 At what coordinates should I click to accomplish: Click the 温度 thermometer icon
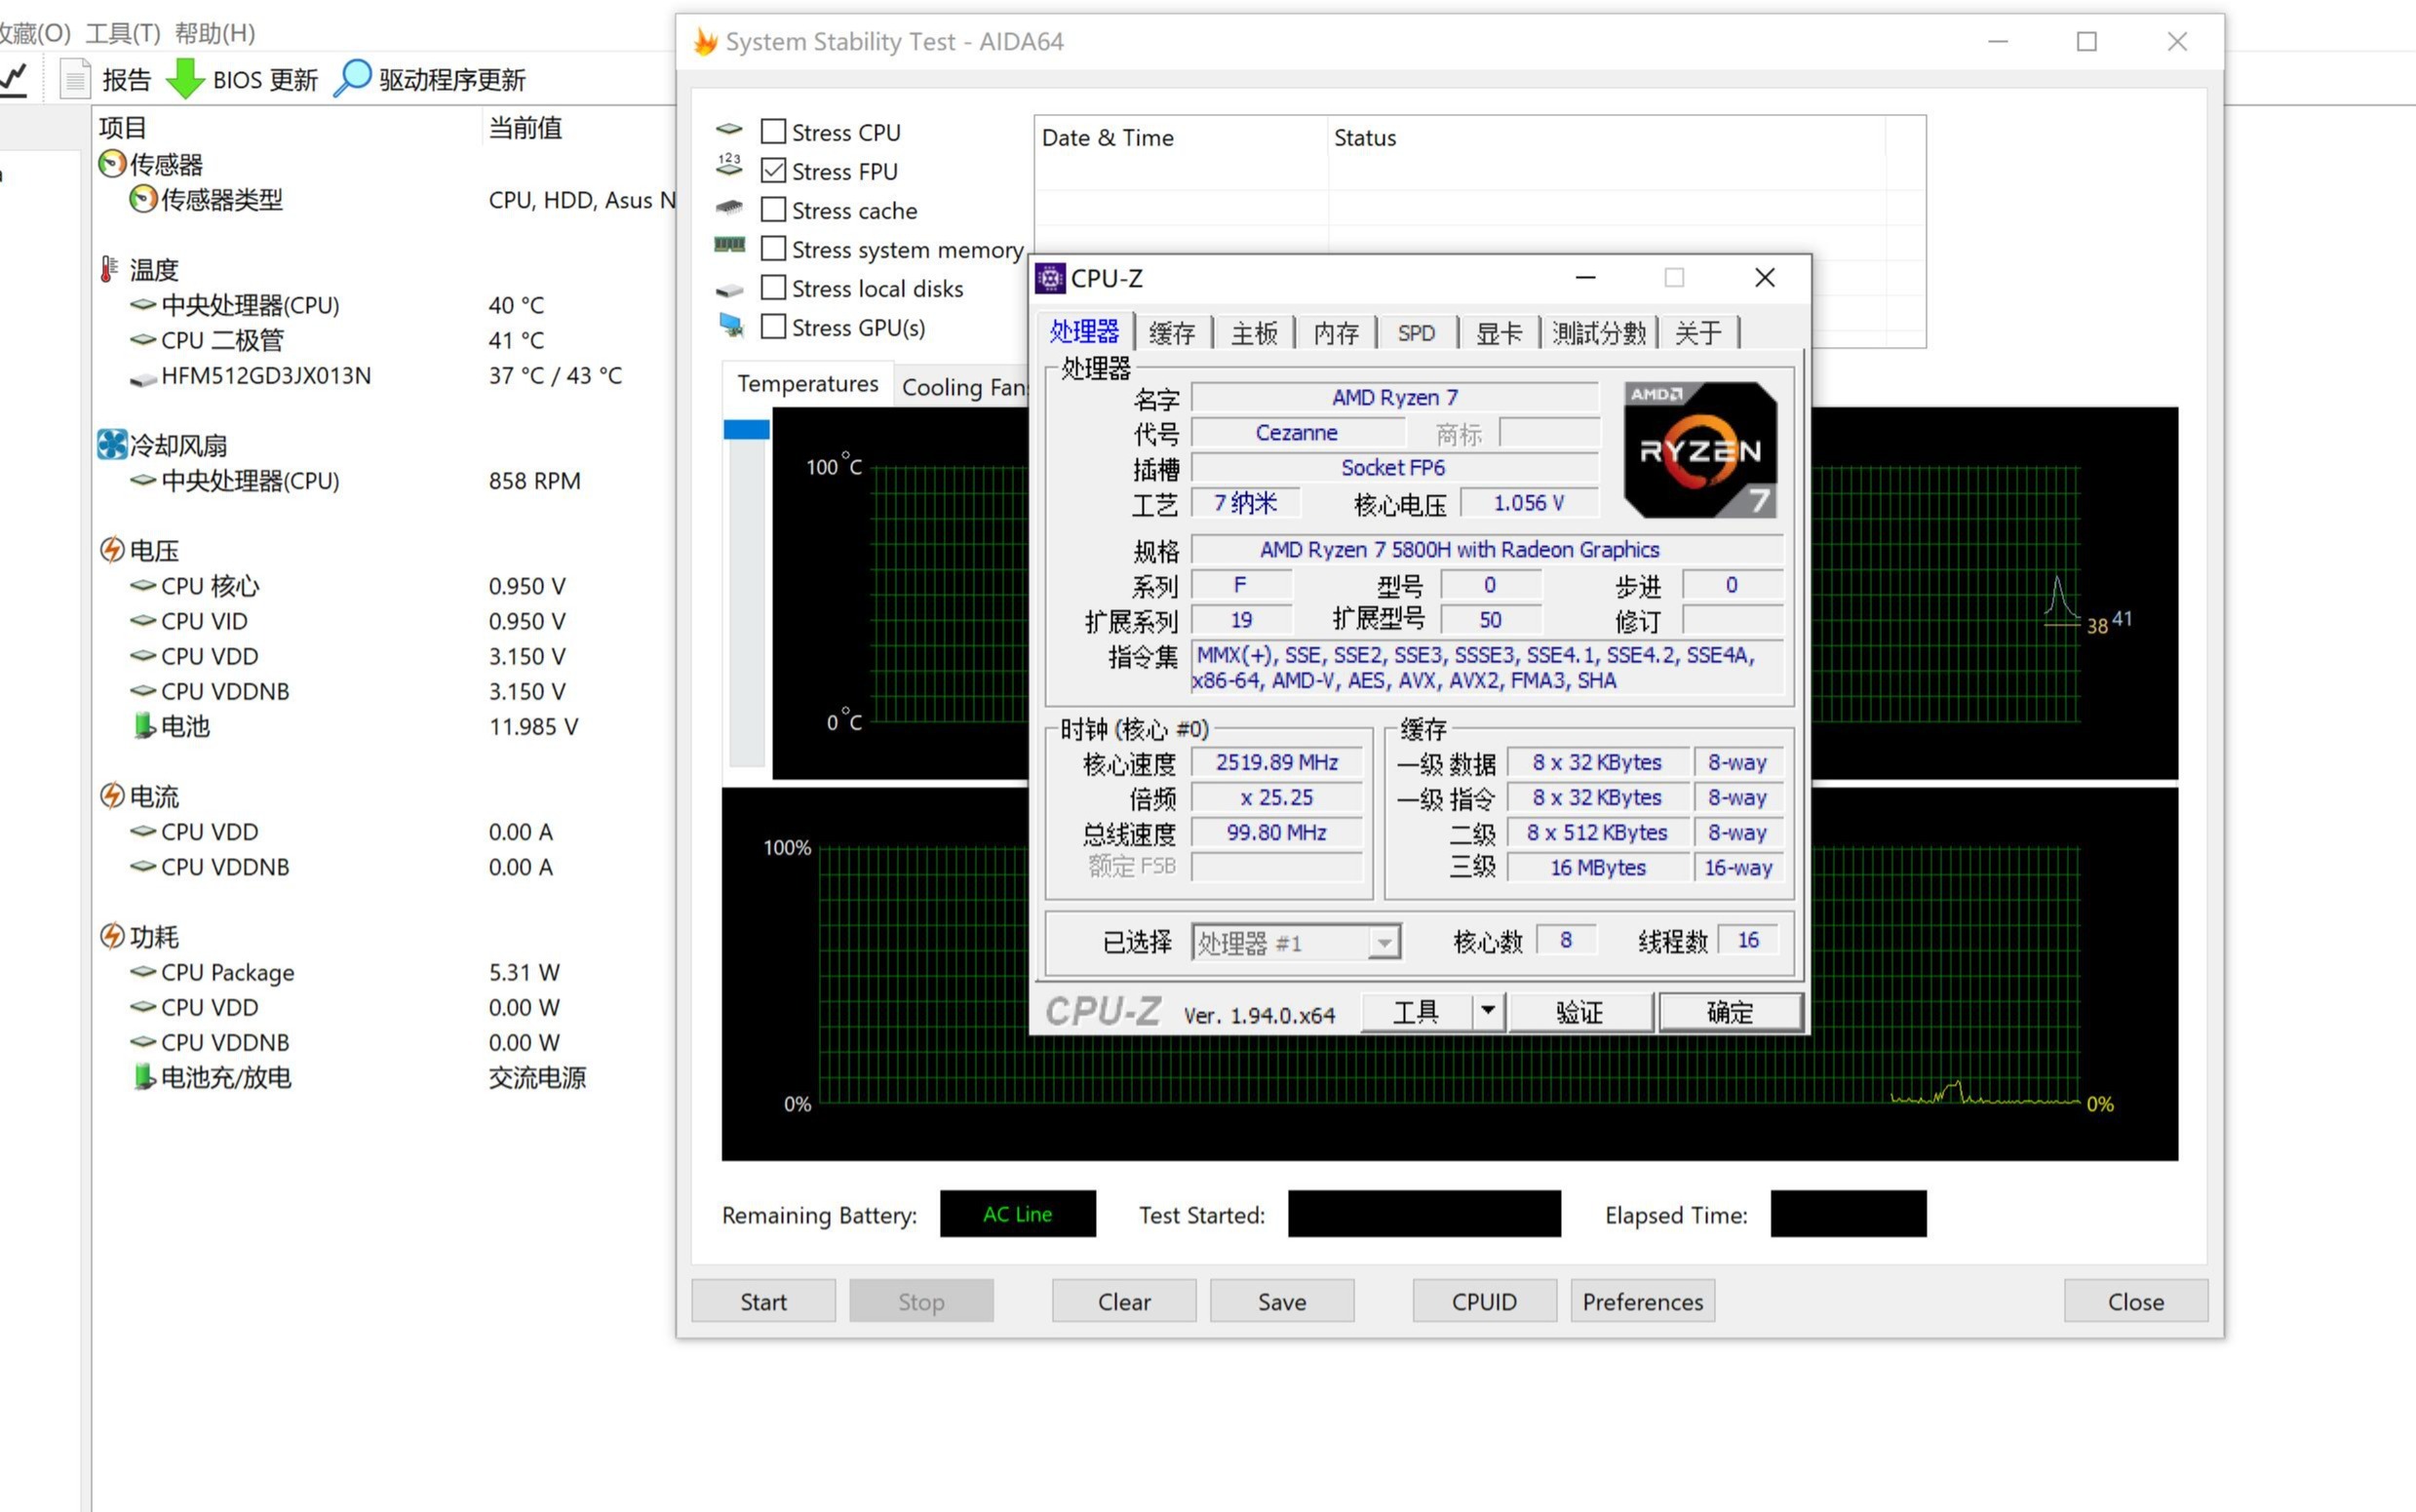109,269
